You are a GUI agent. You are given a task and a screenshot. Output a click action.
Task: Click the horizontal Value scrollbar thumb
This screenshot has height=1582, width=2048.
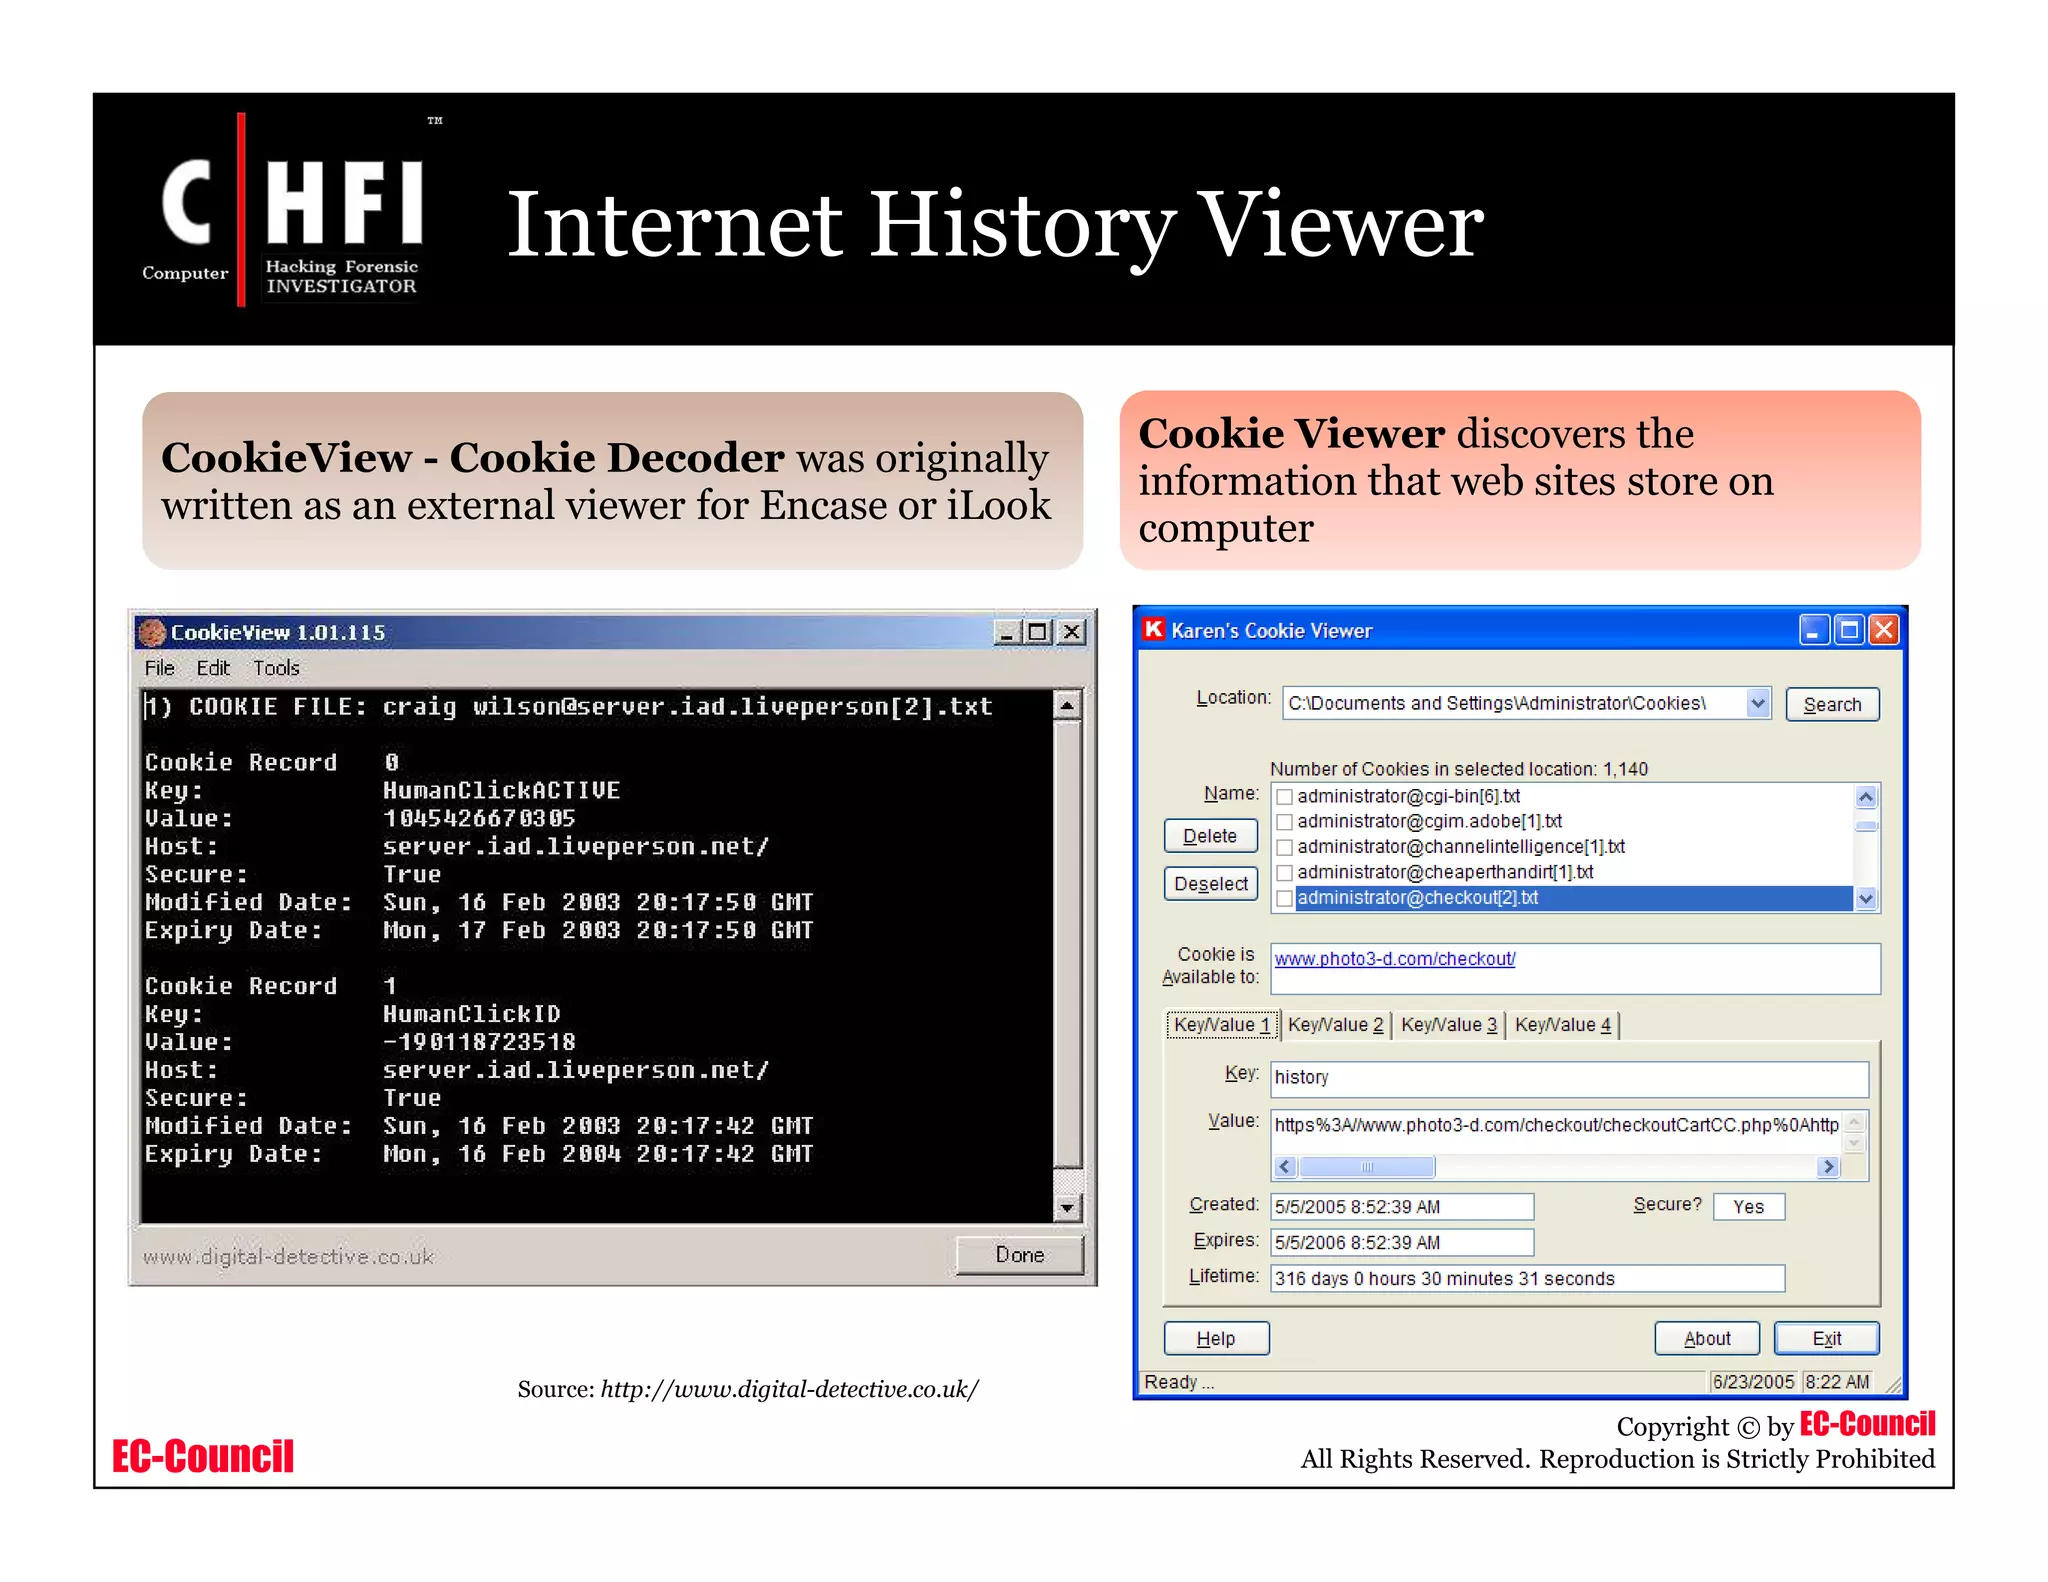[x=1367, y=1166]
